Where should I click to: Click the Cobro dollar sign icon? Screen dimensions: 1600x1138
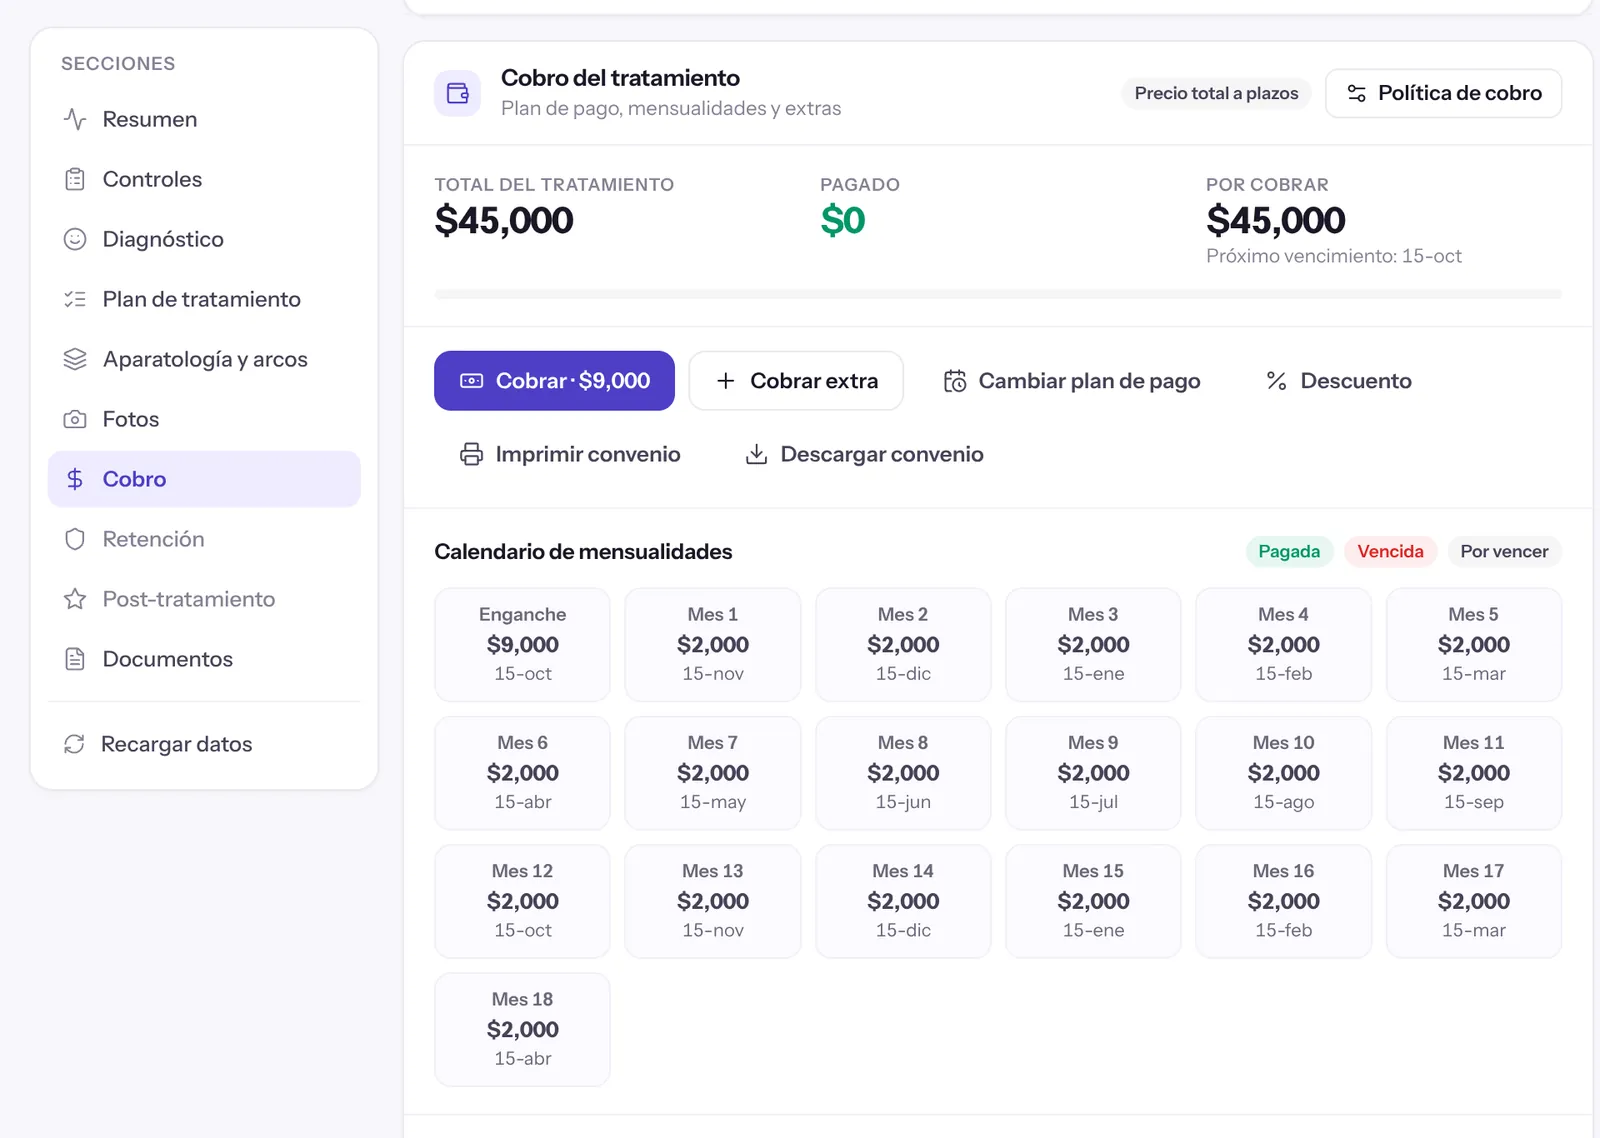75,479
